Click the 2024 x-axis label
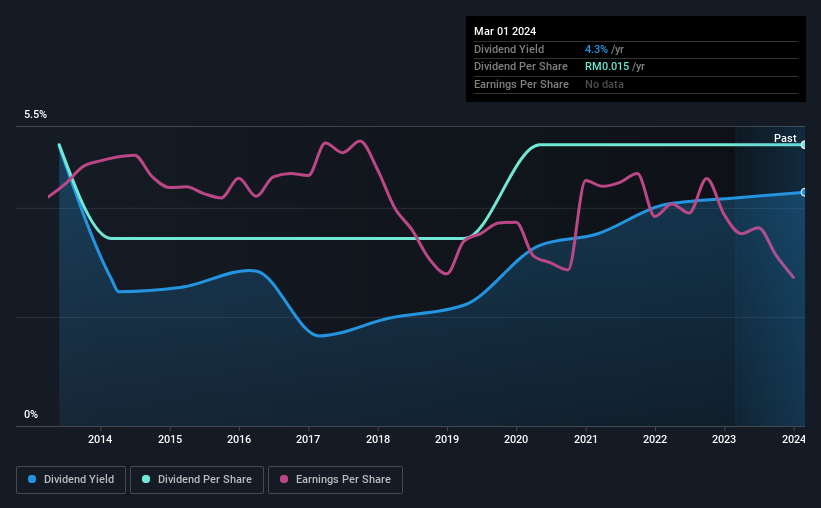This screenshot has height=508, width=821. click(793, 439)
